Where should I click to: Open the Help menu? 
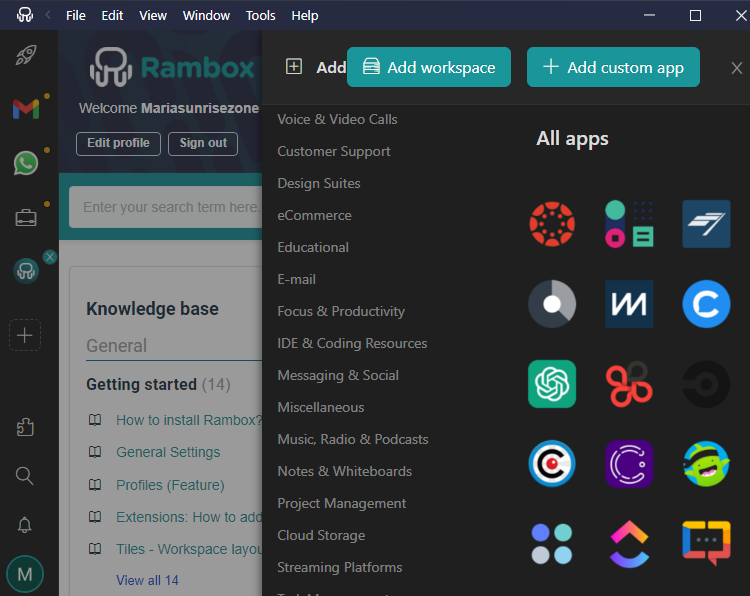[x=305, y=15]
